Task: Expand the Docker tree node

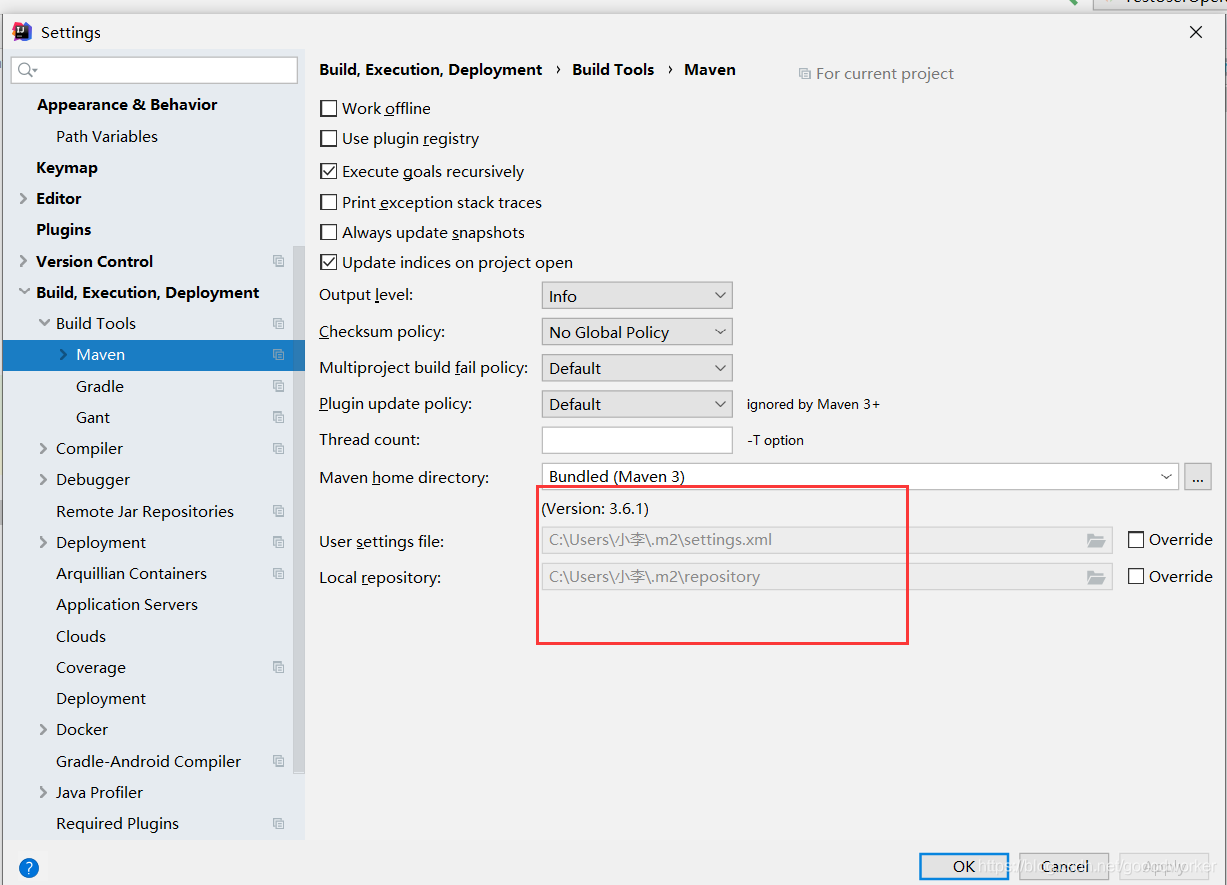Action: (x=43, y=729)
